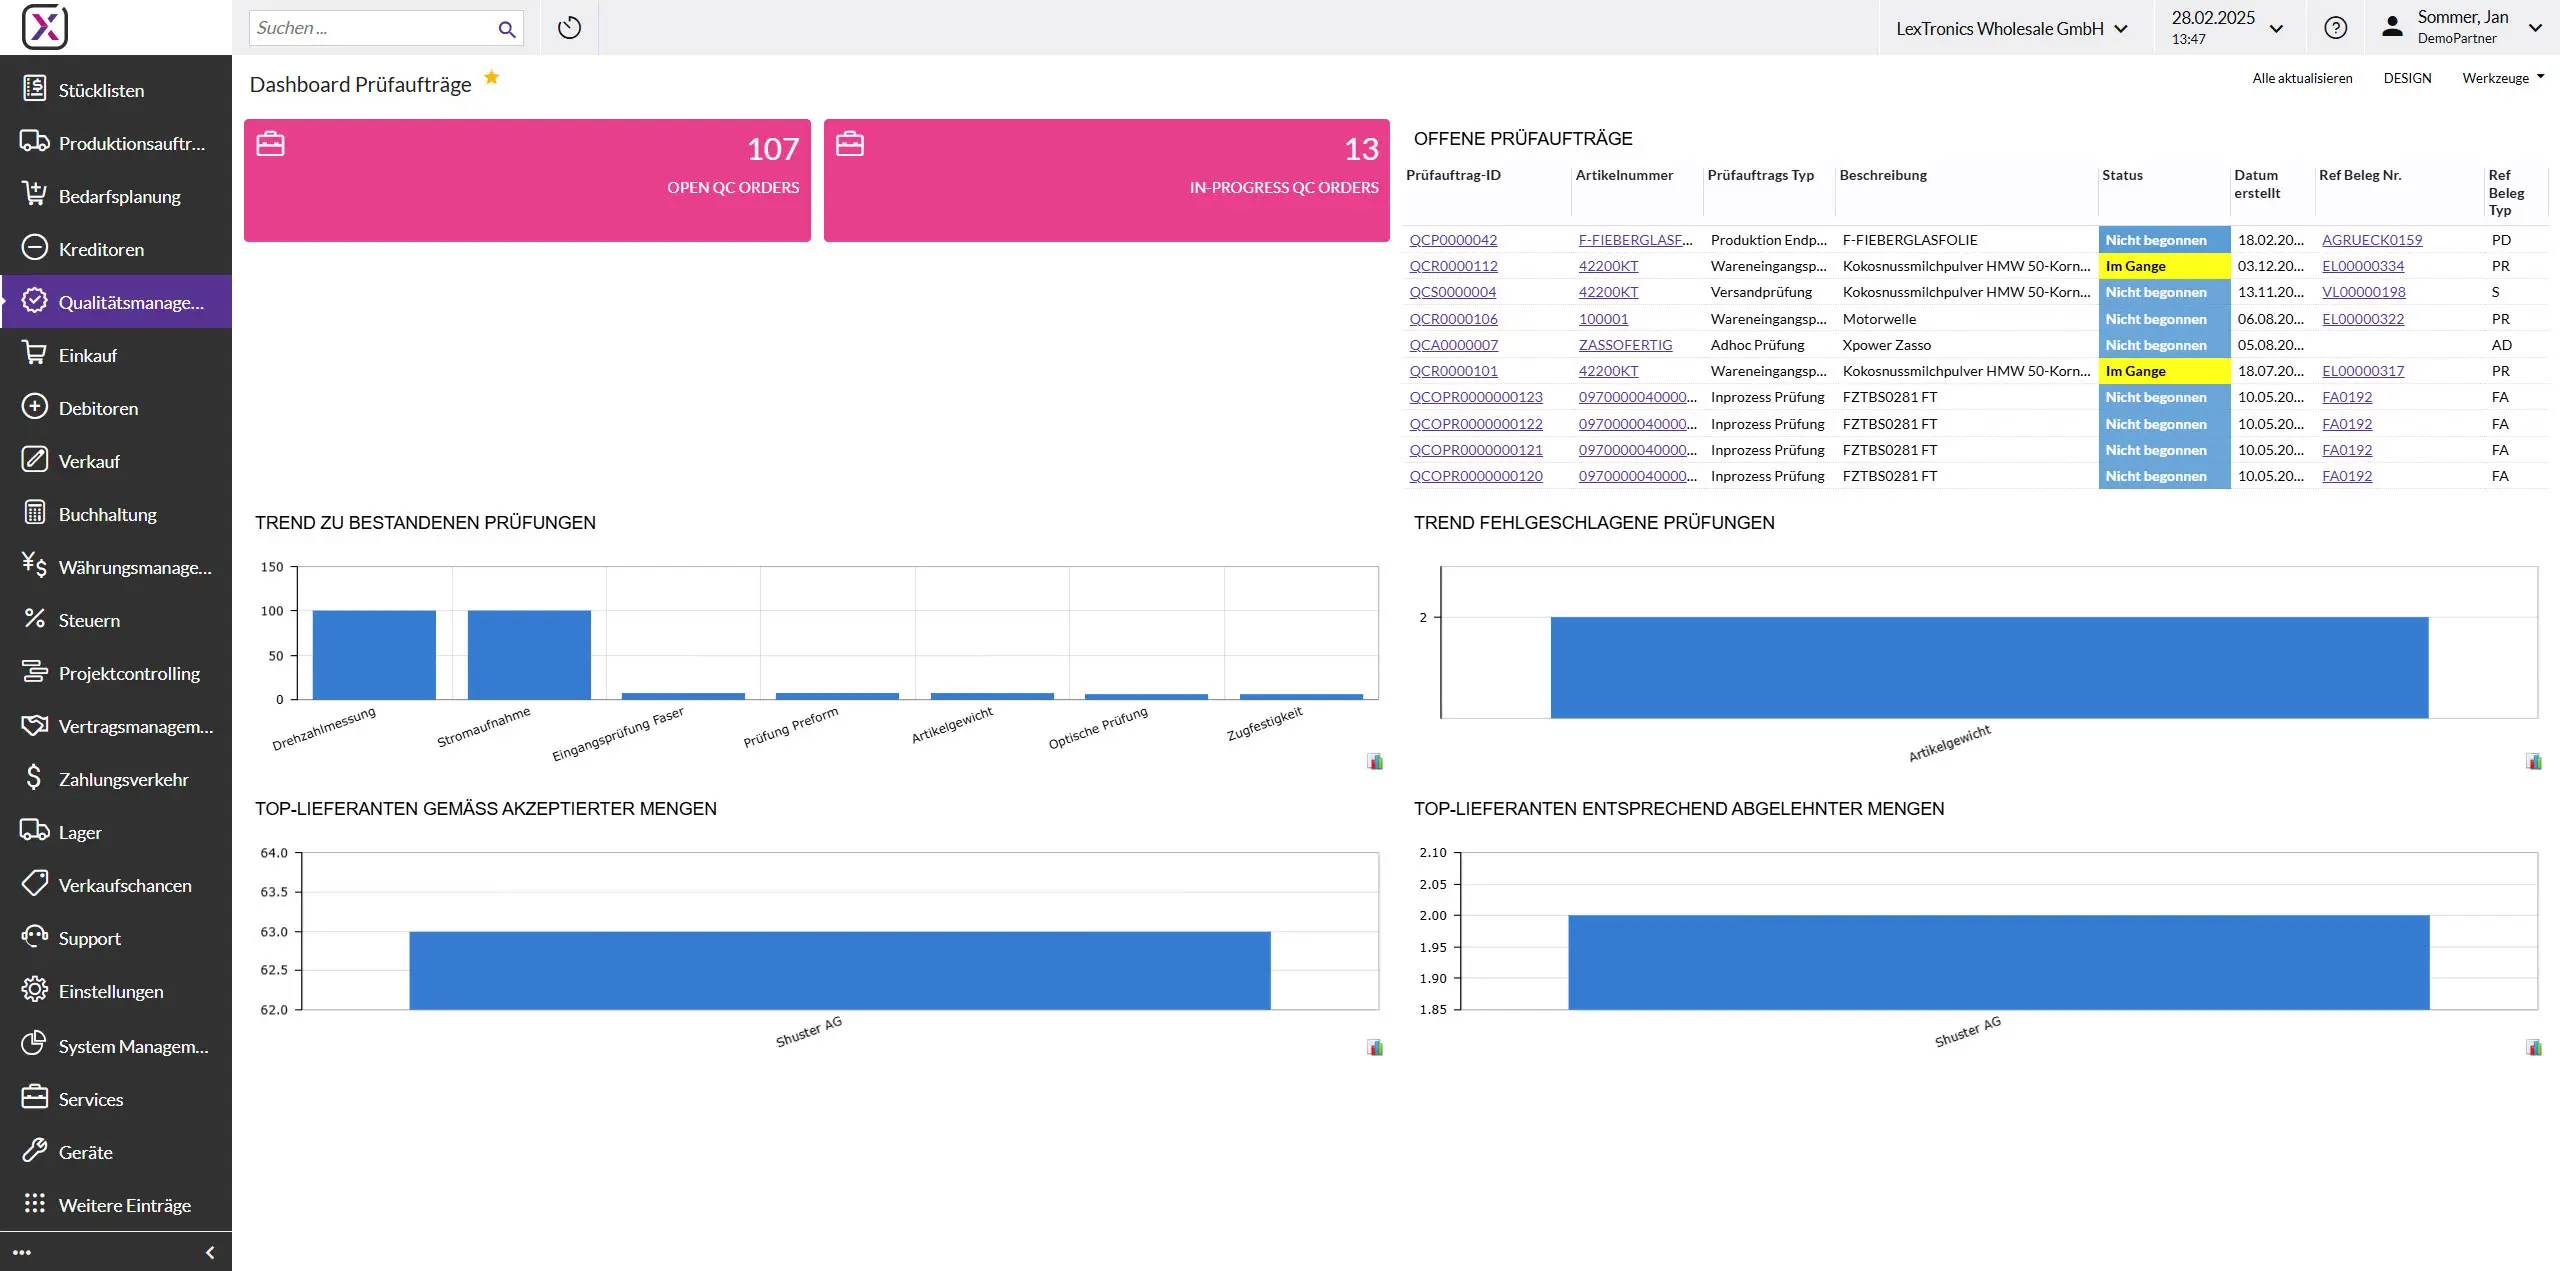
Task: Open the help question mark icon
Action: 2335,28
